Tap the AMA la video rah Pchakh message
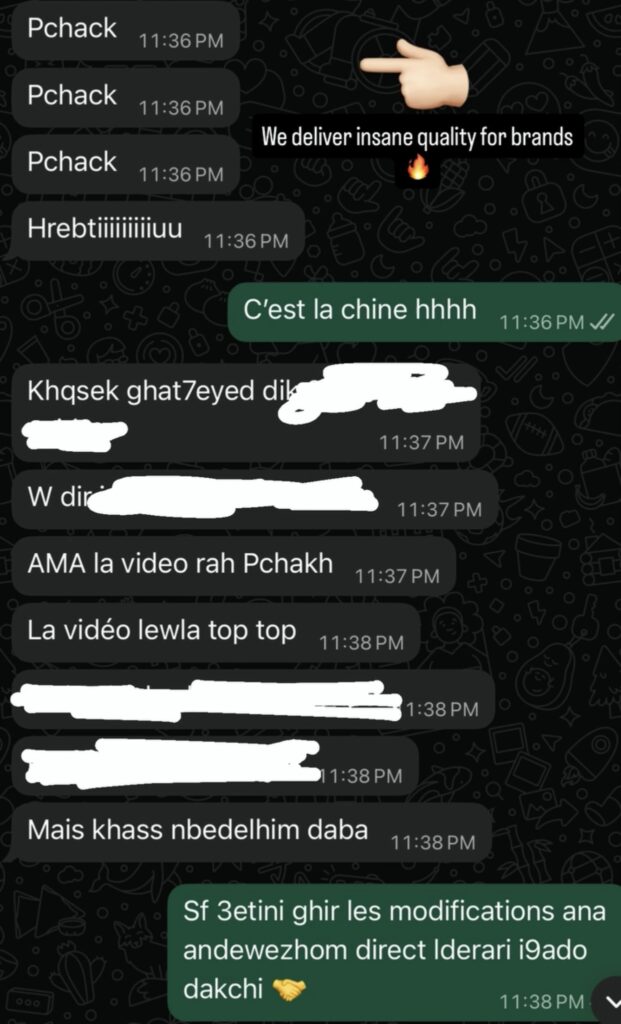The width and height of the screenshot is (621, 1024). pos(234,566)
